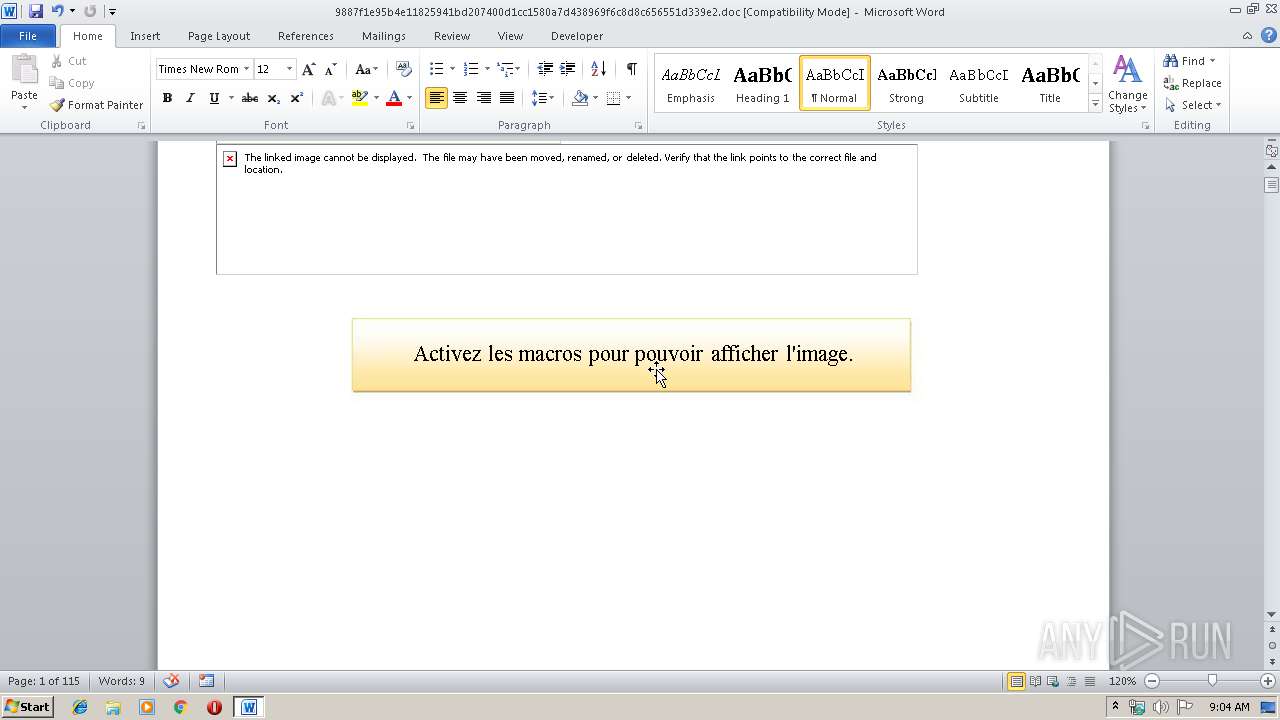The height and width of the screenshot is (720, 1280).
Task: Click Copy button
Action: 72,83
